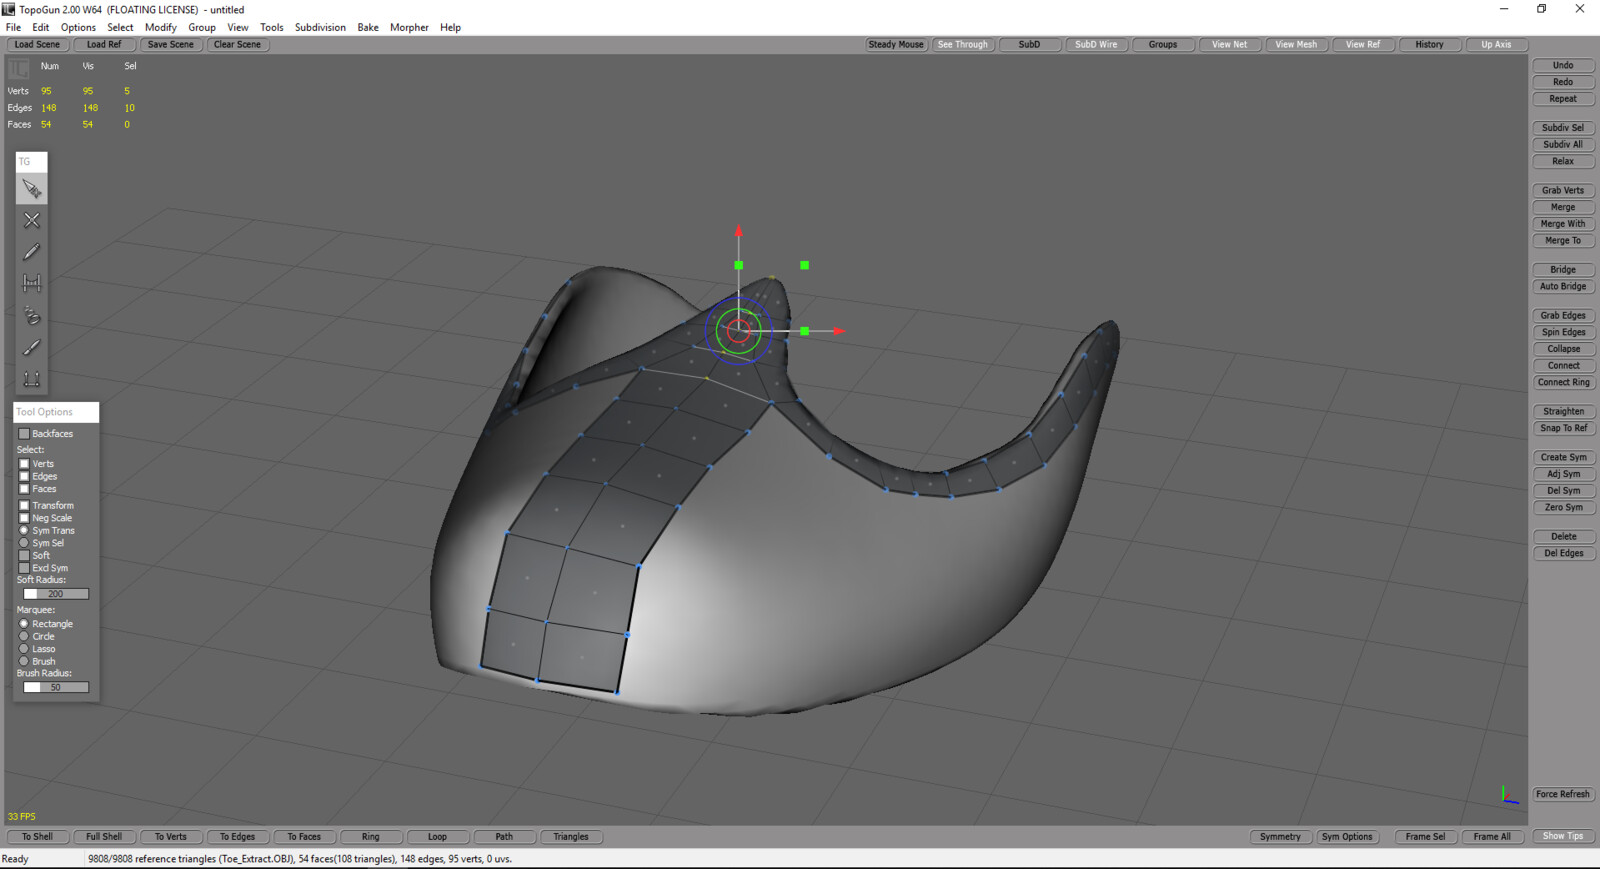Choose Lasso marquee mode
1600x869 pixels.
coord(24,649)
